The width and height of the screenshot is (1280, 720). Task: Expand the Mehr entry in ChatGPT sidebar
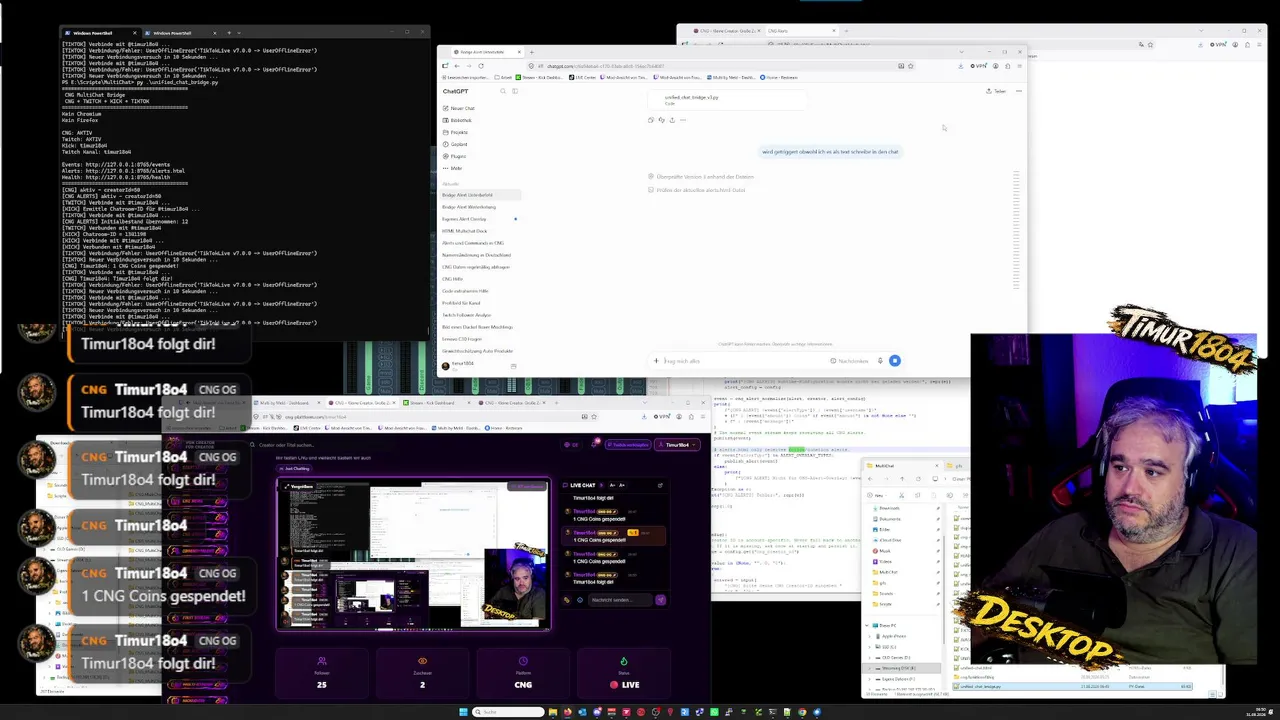pyautogui.click(x=454, y=168)
